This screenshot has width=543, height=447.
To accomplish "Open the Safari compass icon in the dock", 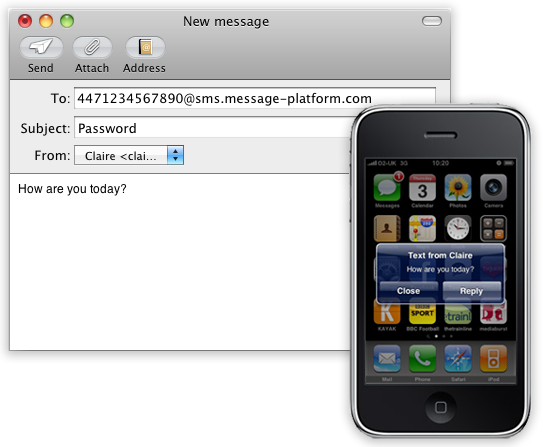I will pyautogui.click(x=458, y=358).
